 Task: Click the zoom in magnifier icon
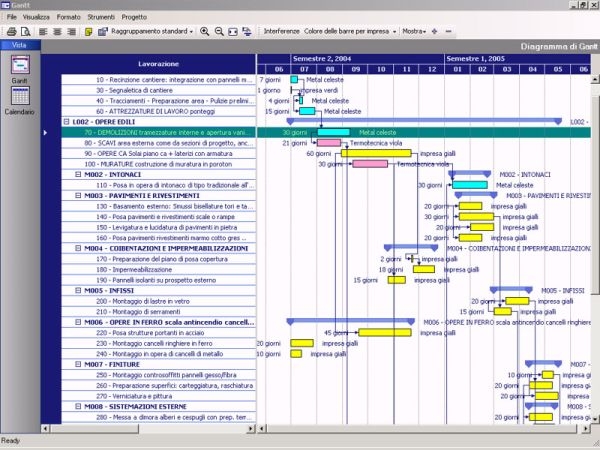click(205, 32)
